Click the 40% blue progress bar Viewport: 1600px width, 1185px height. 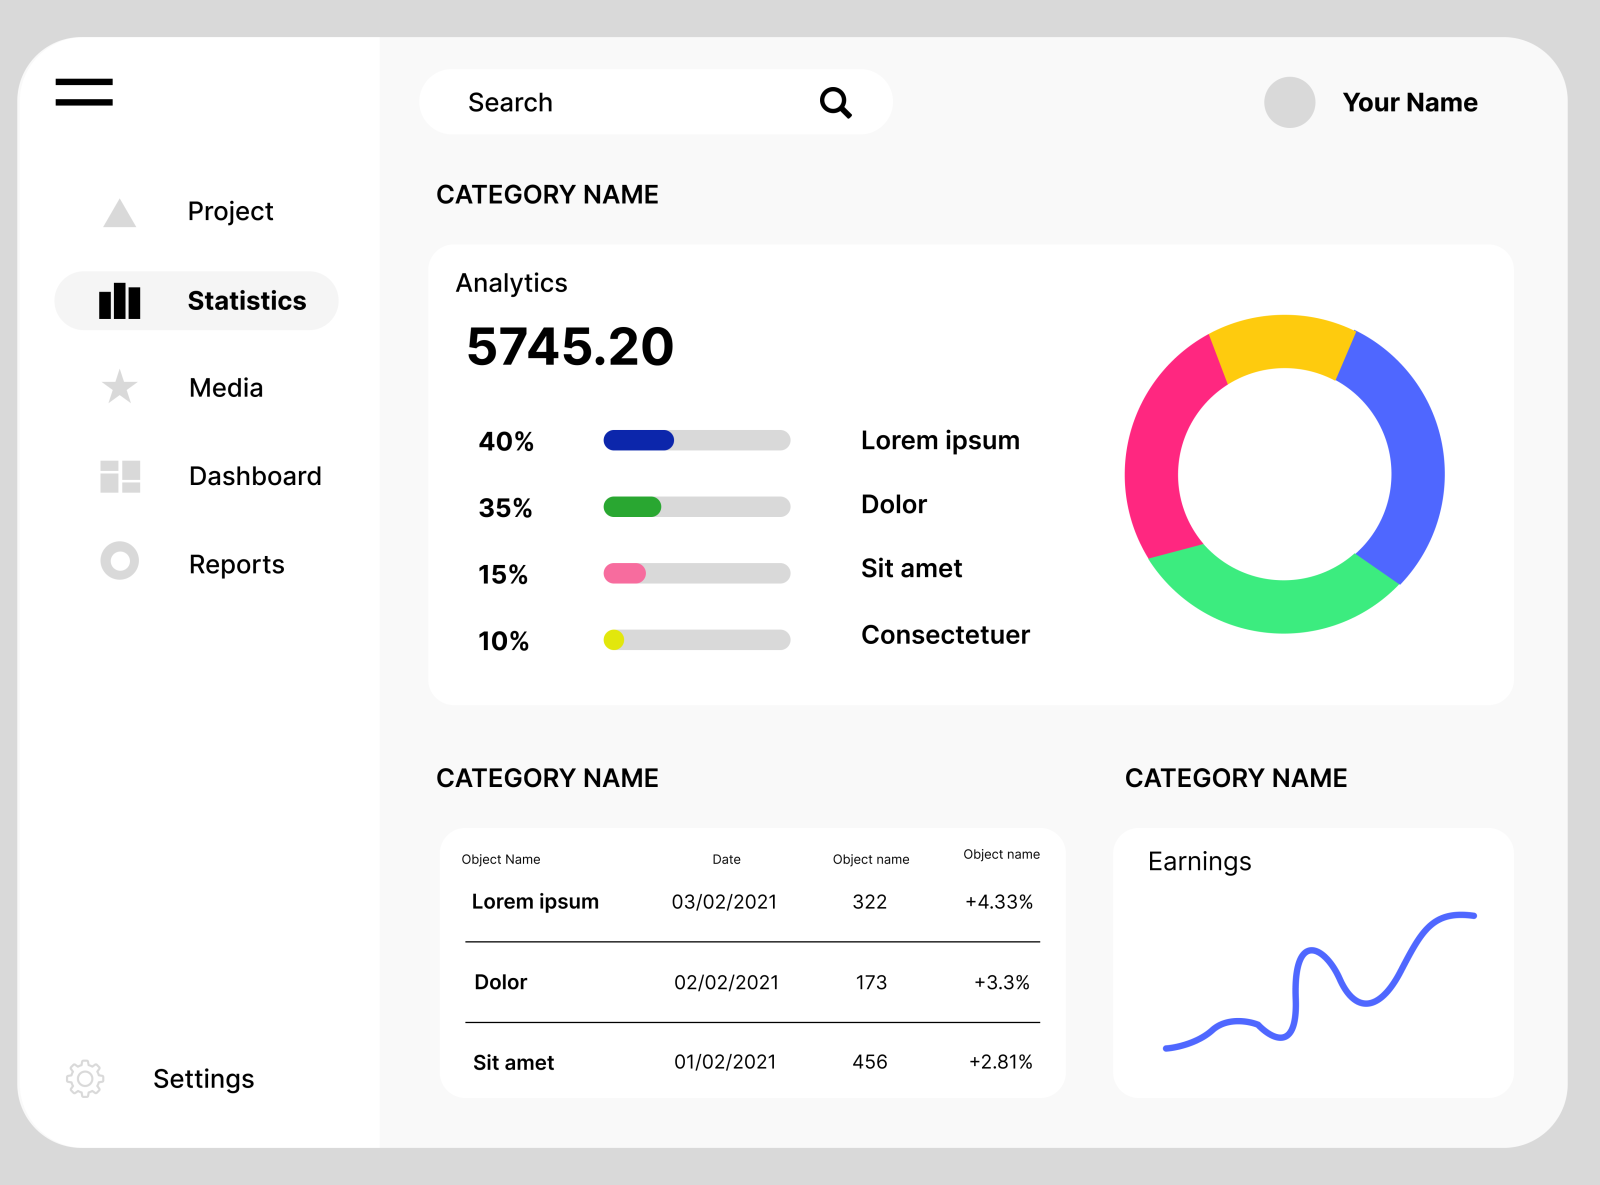pyautogui.click(x=637, y=440)
